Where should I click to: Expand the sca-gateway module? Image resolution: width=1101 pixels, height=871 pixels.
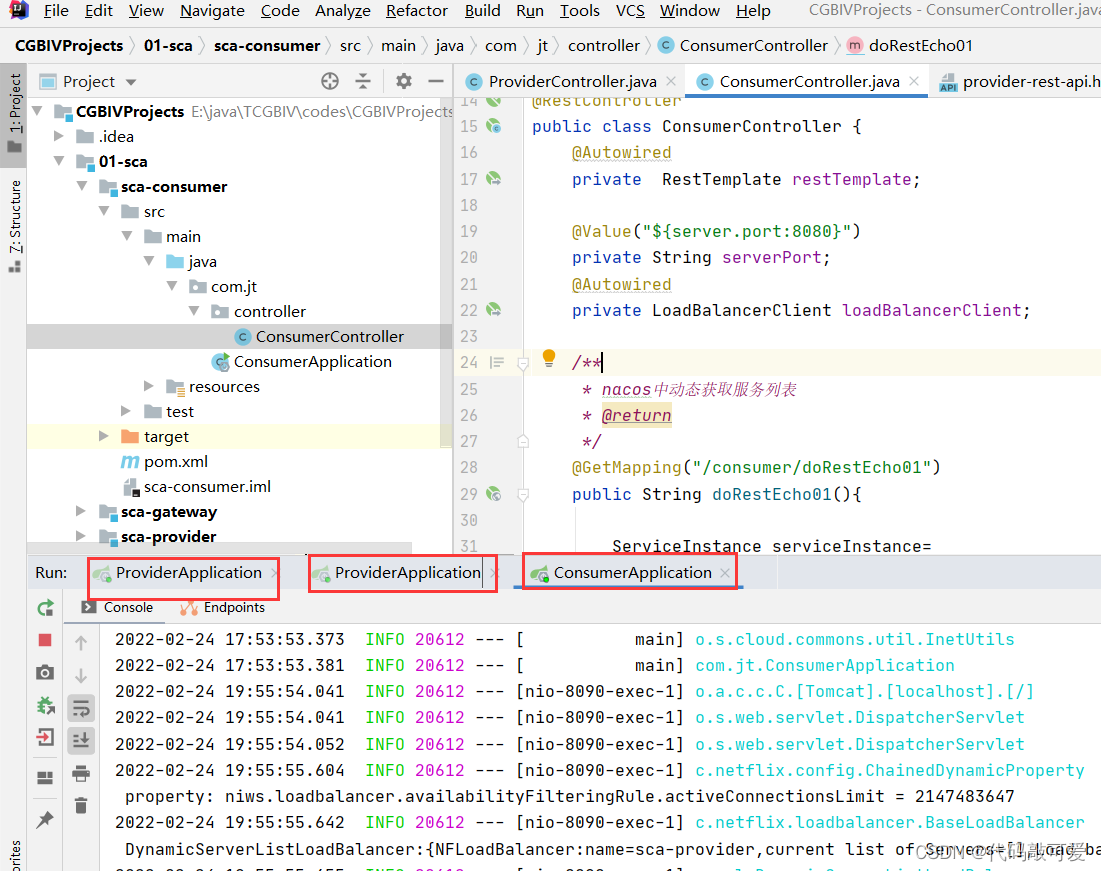click(x=81, y=511)
